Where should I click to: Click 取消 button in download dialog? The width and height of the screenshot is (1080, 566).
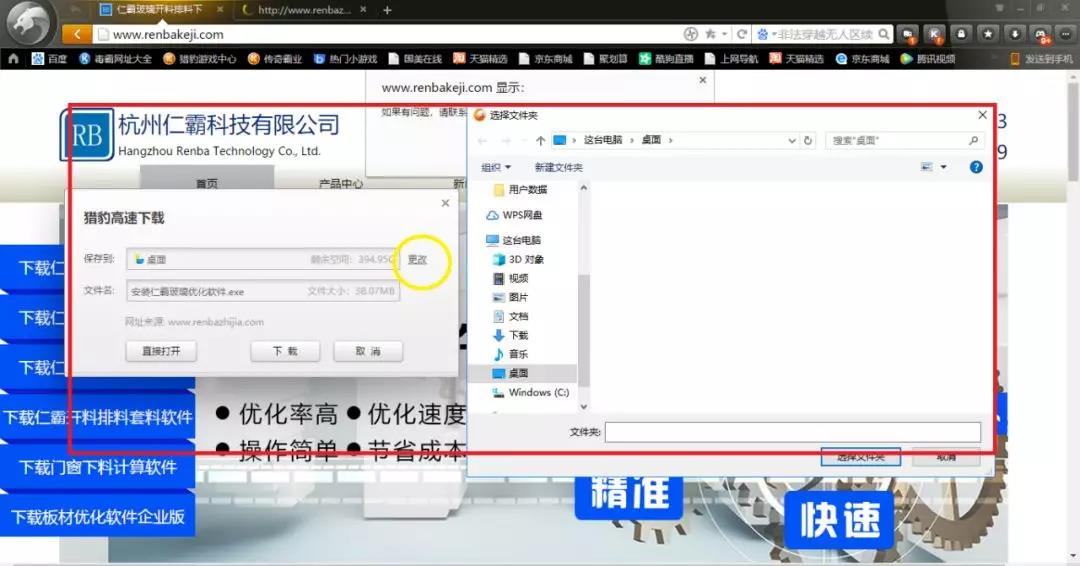tap(368, 351)
